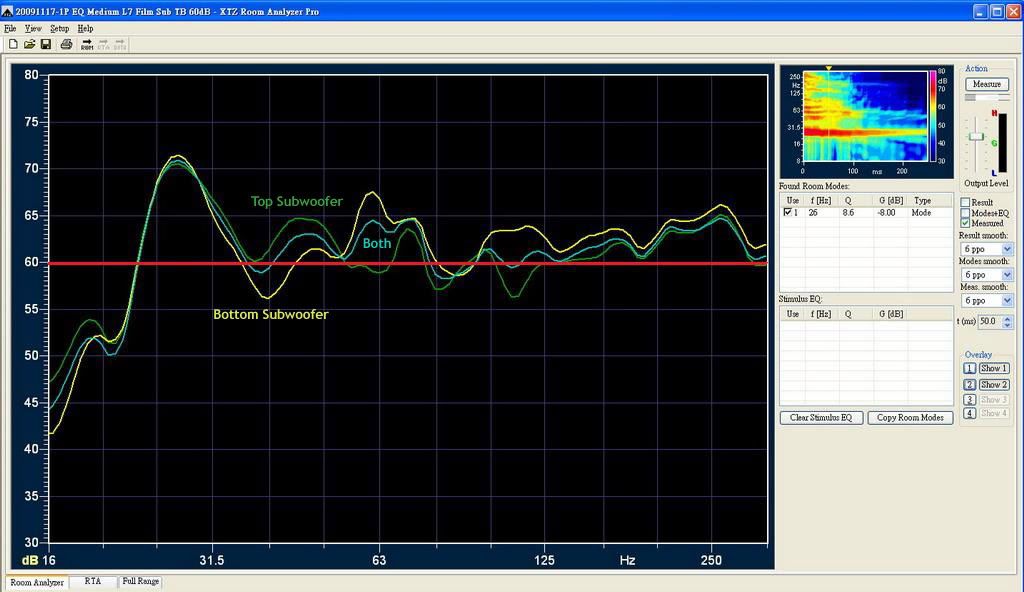Open the View menu
Viewport: 1024px width, 592px height.
tap(33, 29)
